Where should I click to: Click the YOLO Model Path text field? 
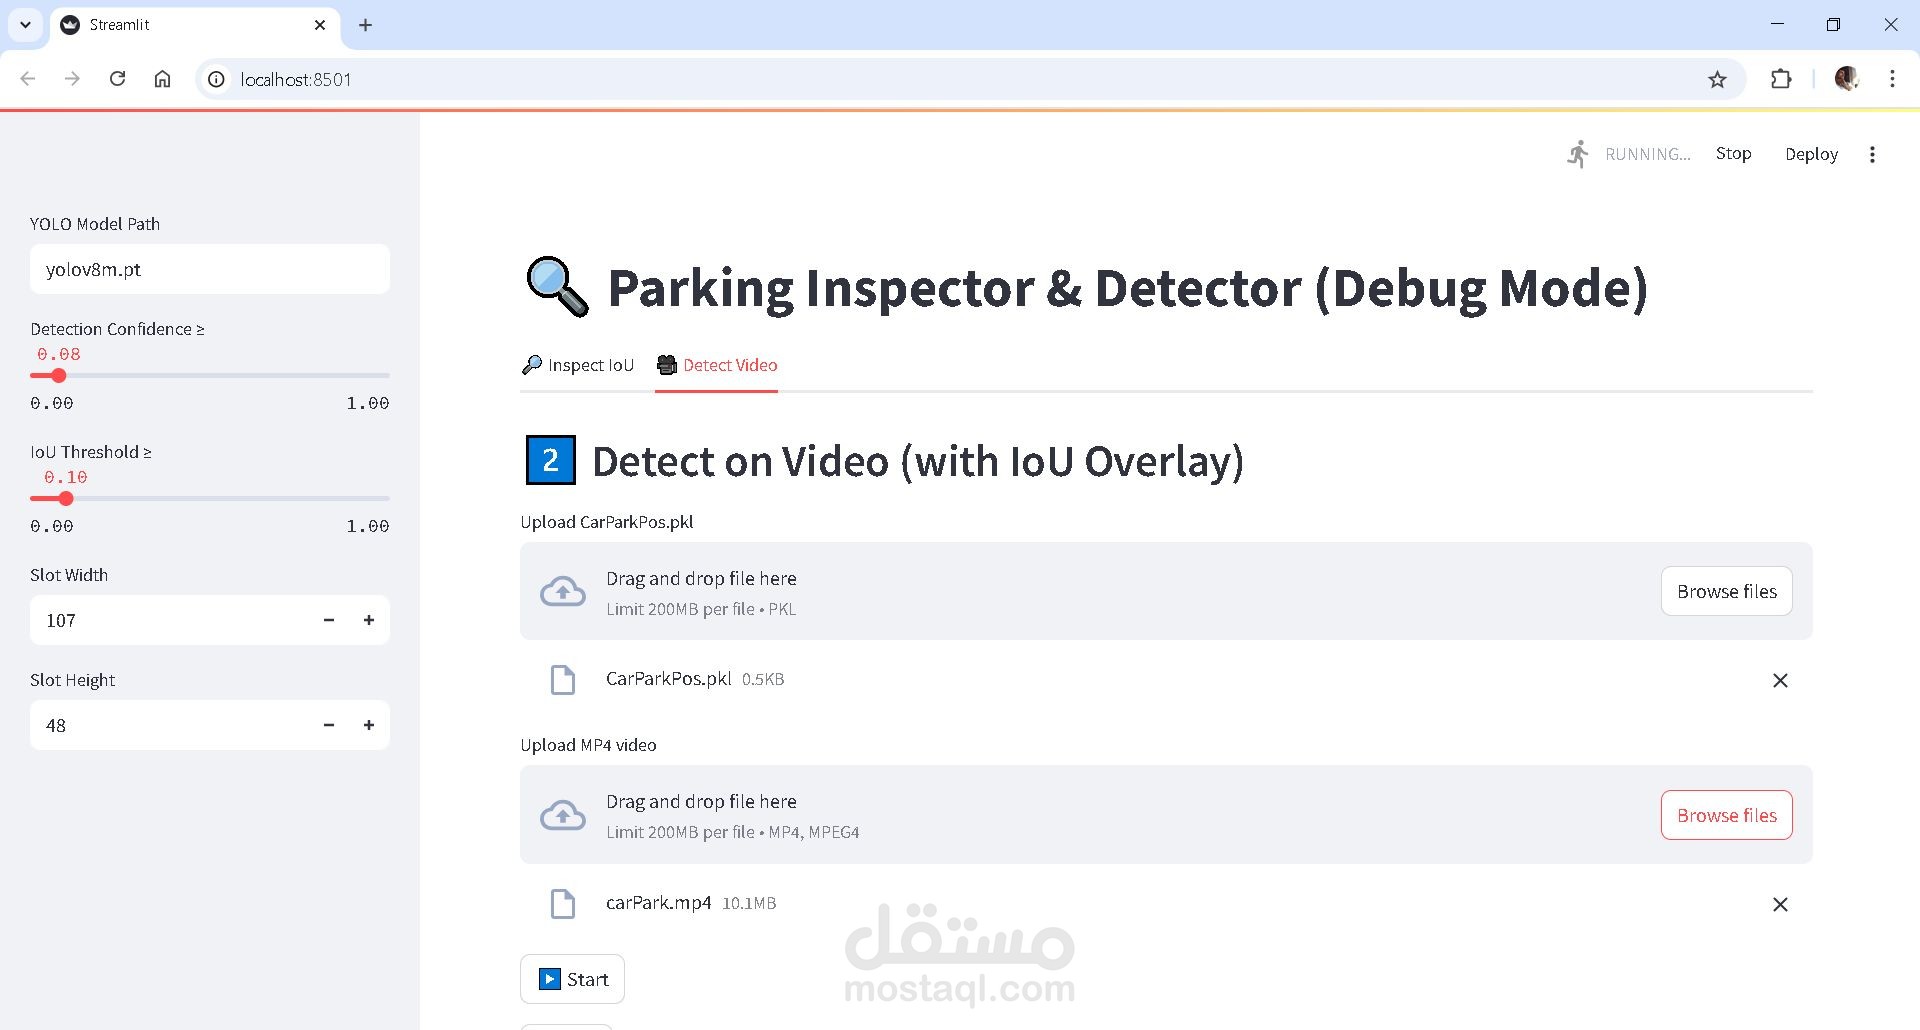[209, 270]
